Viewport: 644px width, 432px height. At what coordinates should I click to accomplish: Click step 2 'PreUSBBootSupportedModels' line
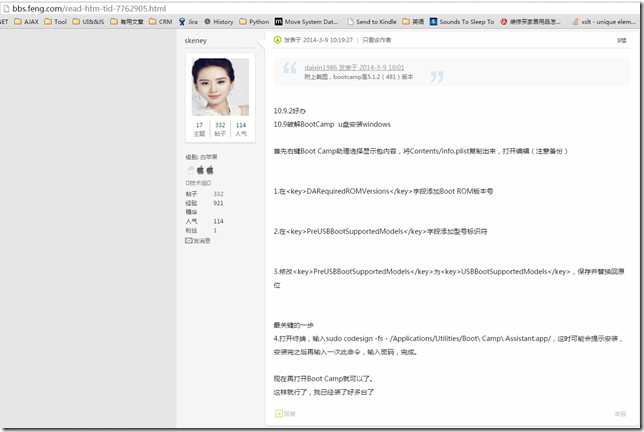[x=380, y=232]
